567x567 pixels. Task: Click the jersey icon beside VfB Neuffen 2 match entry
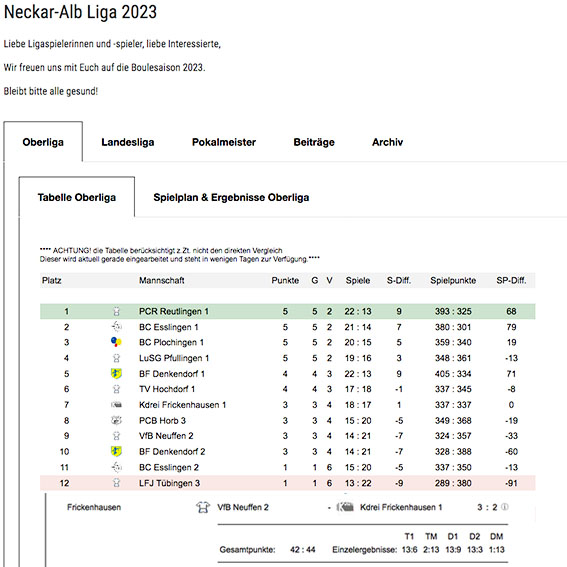tap(203, 507)
